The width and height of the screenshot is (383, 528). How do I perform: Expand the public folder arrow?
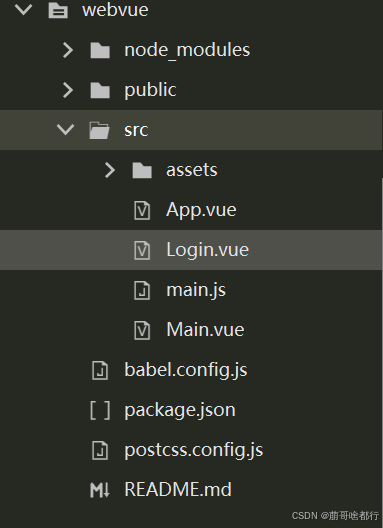point(68,90)
